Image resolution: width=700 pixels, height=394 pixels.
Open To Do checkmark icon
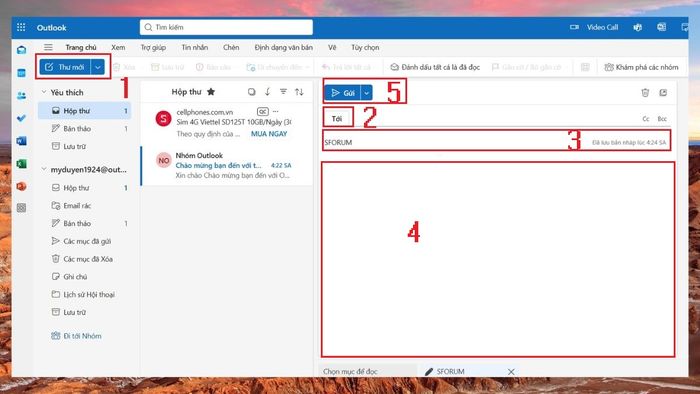pos(21,118)
